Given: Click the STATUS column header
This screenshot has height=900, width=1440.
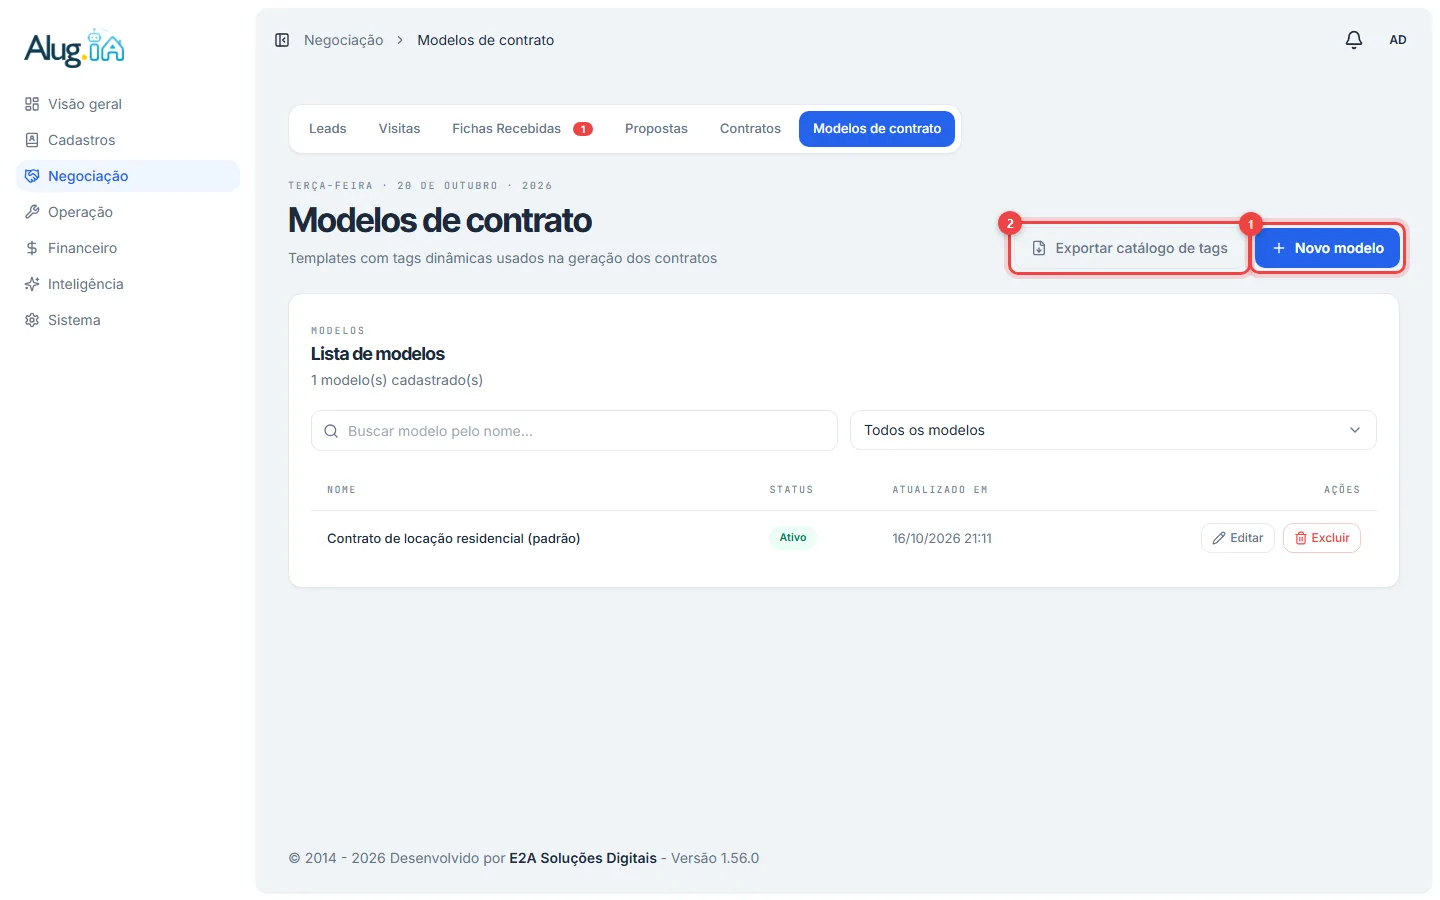Looking at the screenshot, I should [791, 490].
